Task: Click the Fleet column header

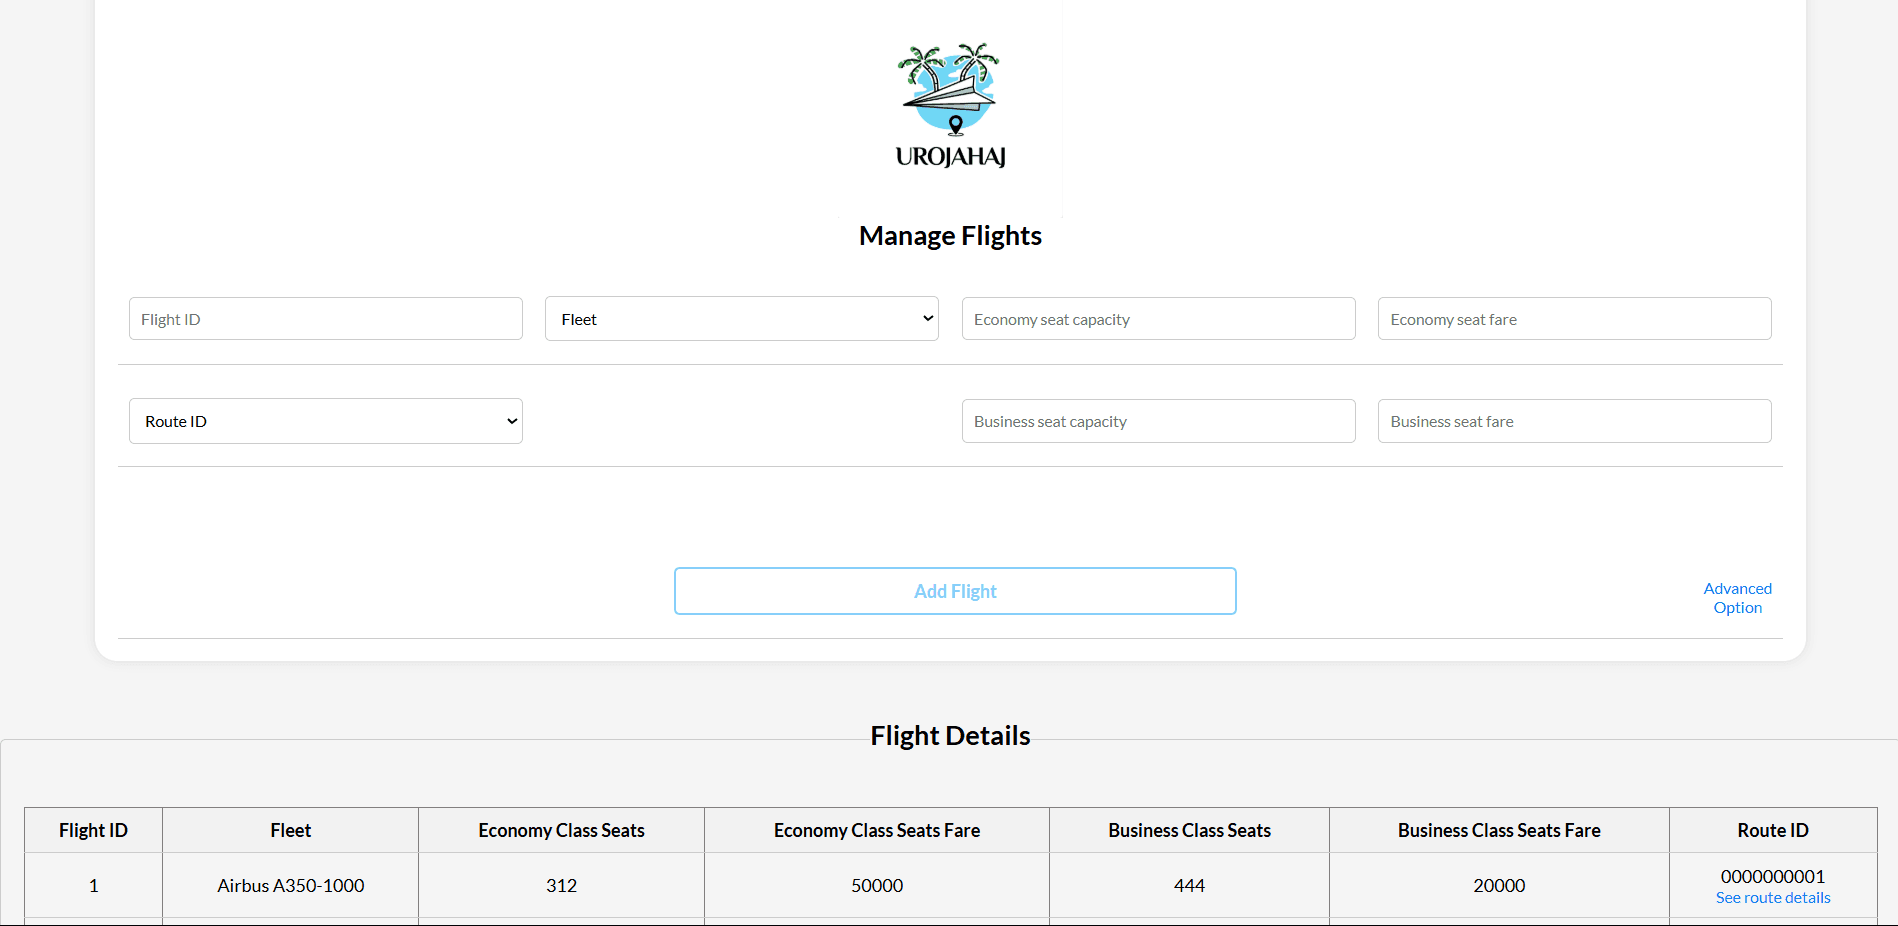Action: [x=290, y=830]
